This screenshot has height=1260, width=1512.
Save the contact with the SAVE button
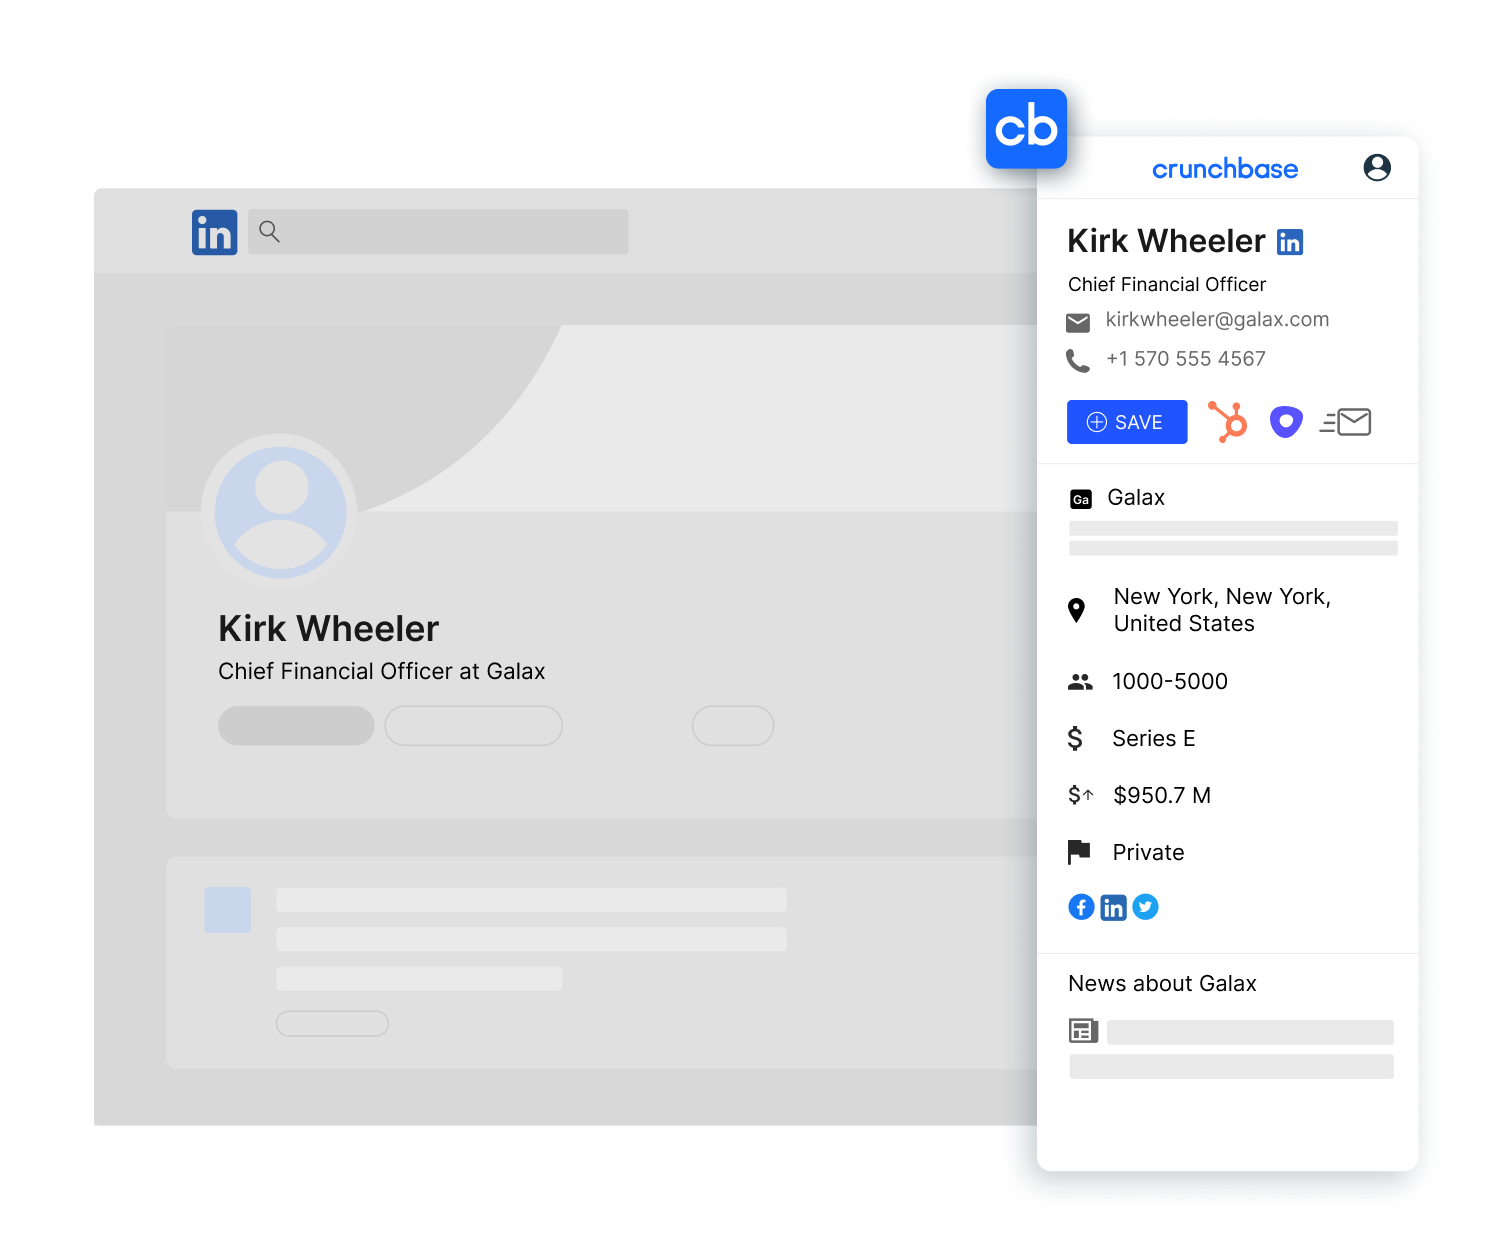click(x=1127, y=422)
